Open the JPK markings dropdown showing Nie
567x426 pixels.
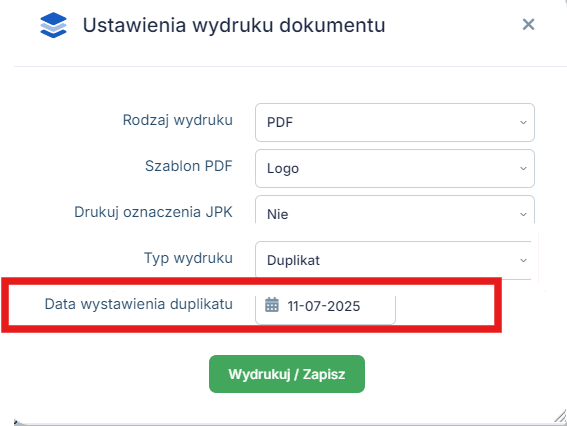point(395,210)
